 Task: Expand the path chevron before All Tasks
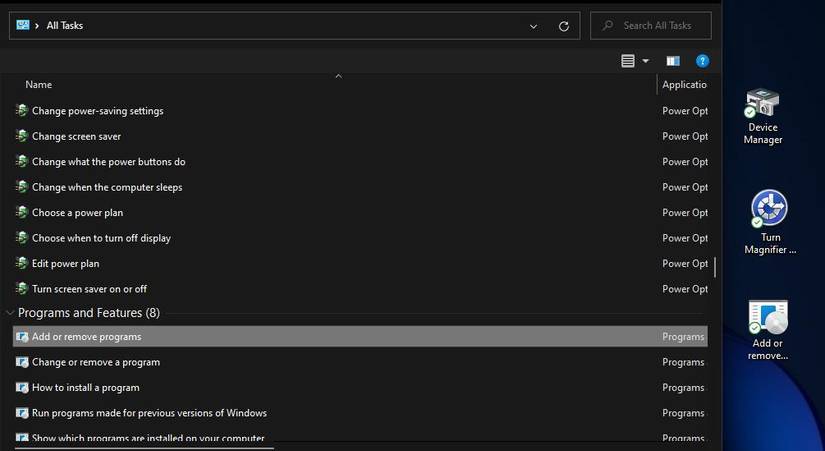(37, 25)
